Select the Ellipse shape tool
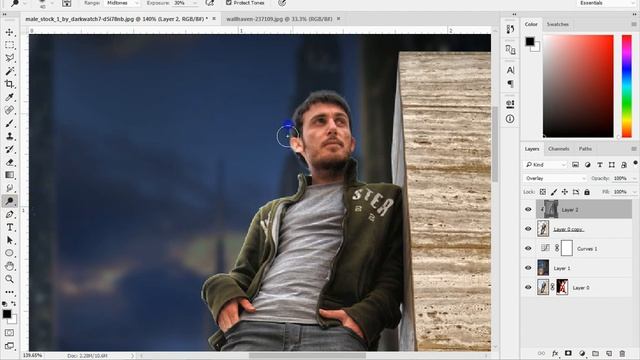Screen dimensions: 640x360 point(9,253)
